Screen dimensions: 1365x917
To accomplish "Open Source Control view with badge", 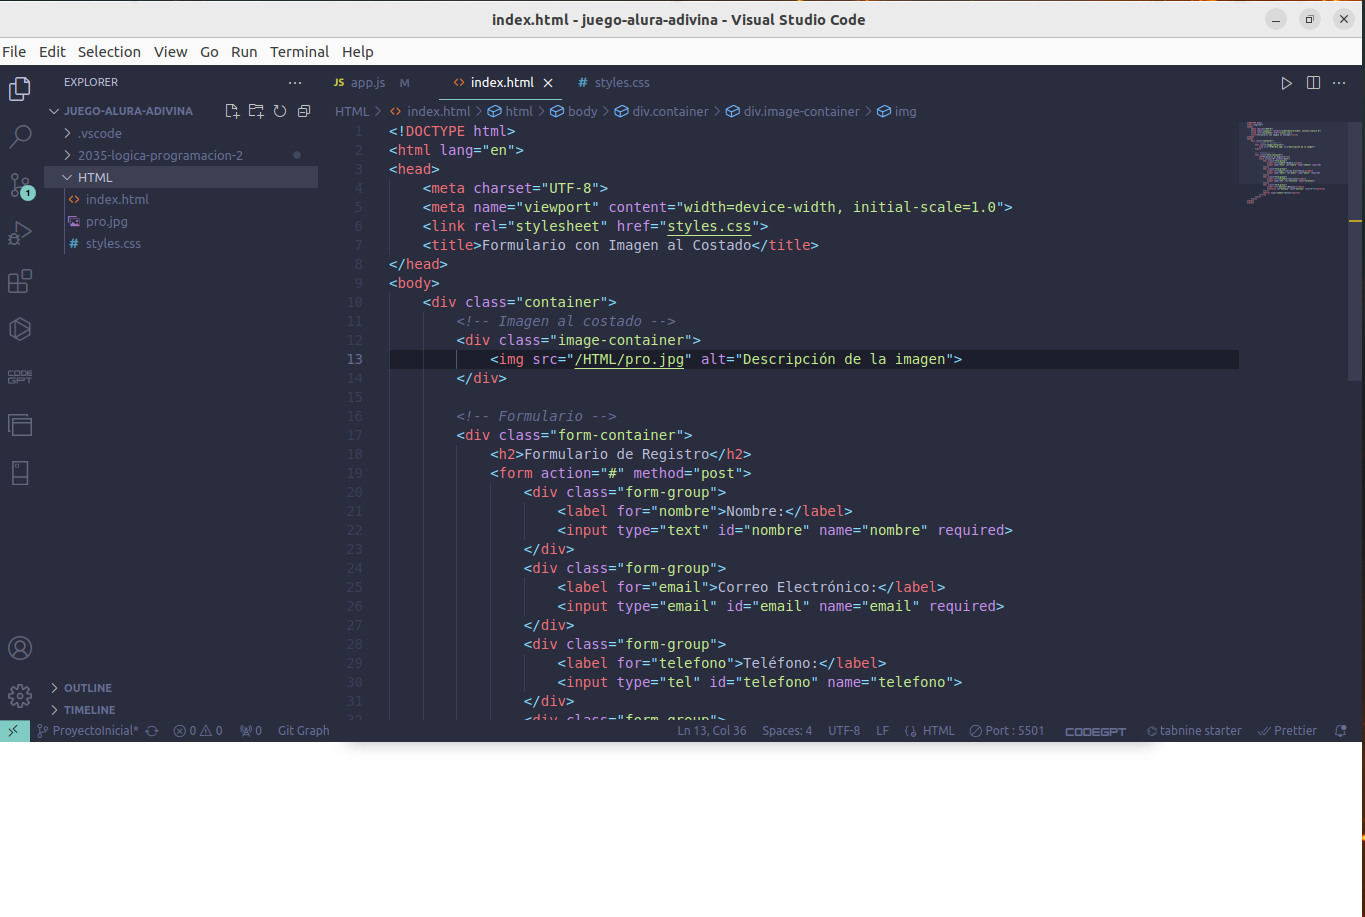I will coord(20,185).
